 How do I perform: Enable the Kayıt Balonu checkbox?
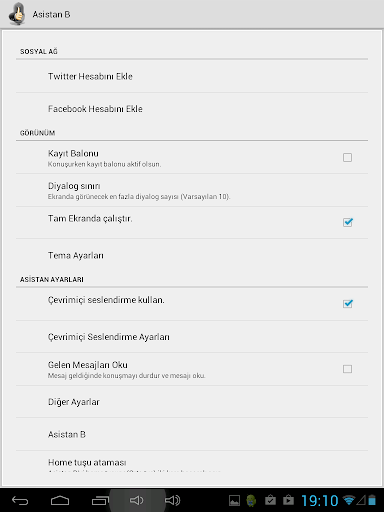[347, 157]
